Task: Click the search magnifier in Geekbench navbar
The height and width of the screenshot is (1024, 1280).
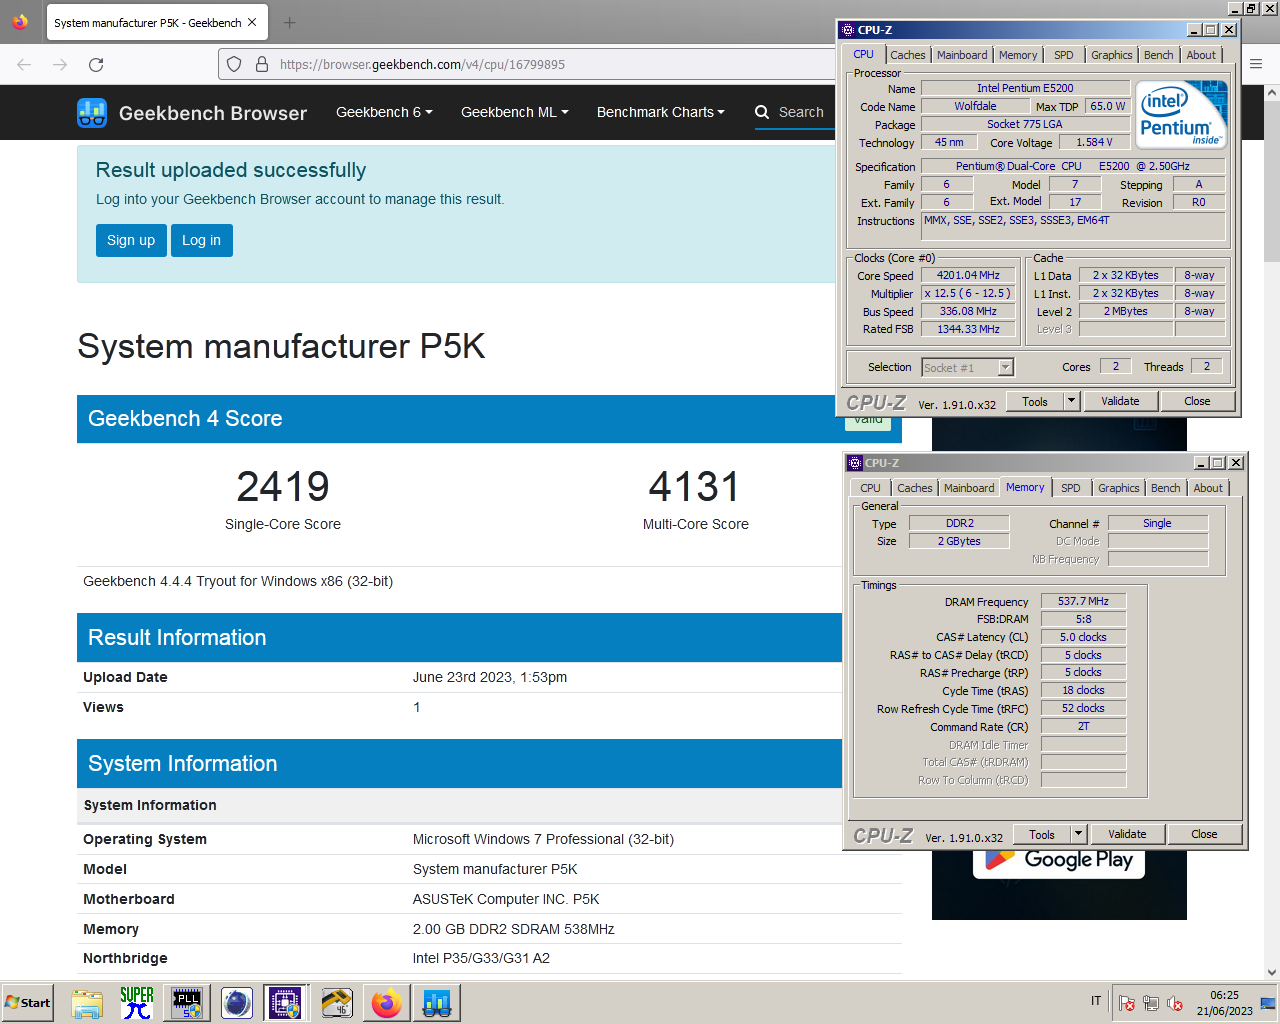Action: pyautogui.click(x=762, y=112)
